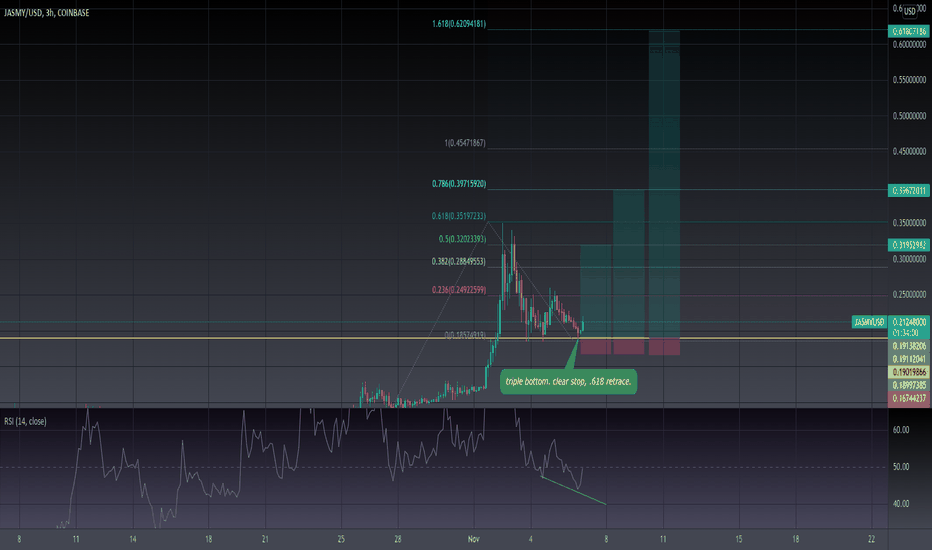Click the 0.25000000 price axis value
Viewport: 932px width, 550px height.
909,294
